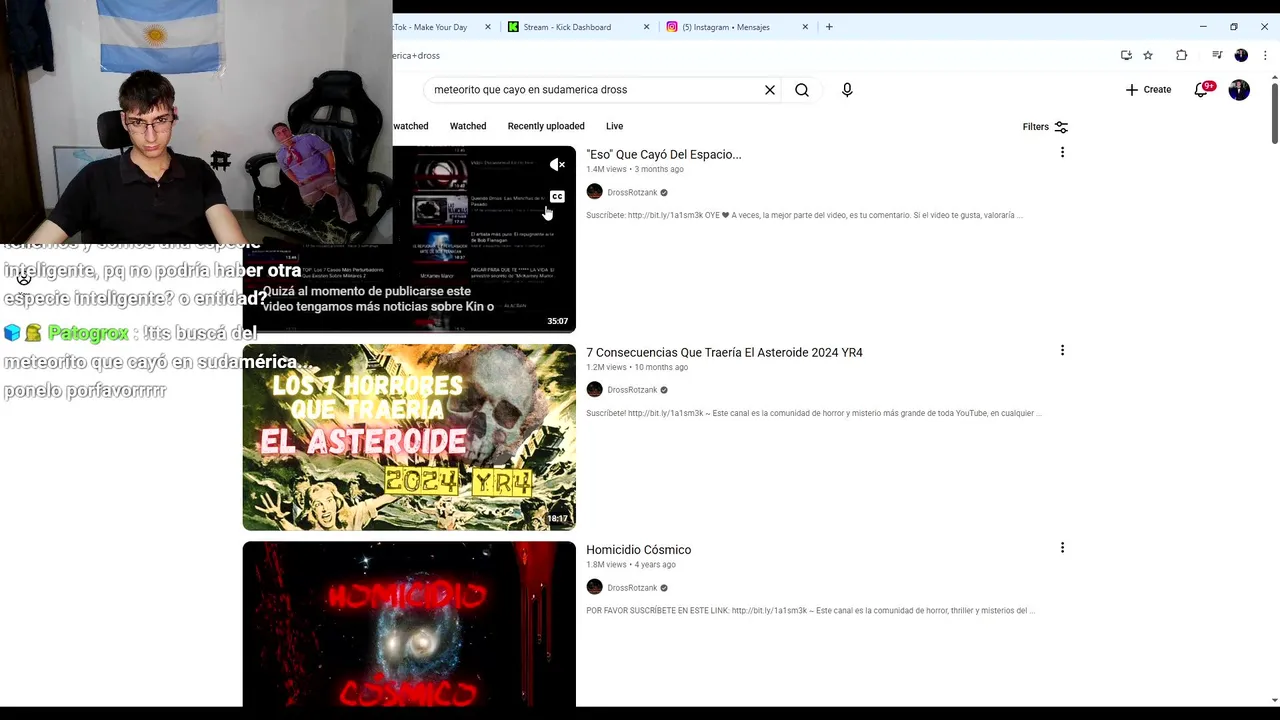The width and height of the screenshot is (1280, 720).
Task: Switch to Stream - Kick Dashboard tab
Action: pos(567,27)
